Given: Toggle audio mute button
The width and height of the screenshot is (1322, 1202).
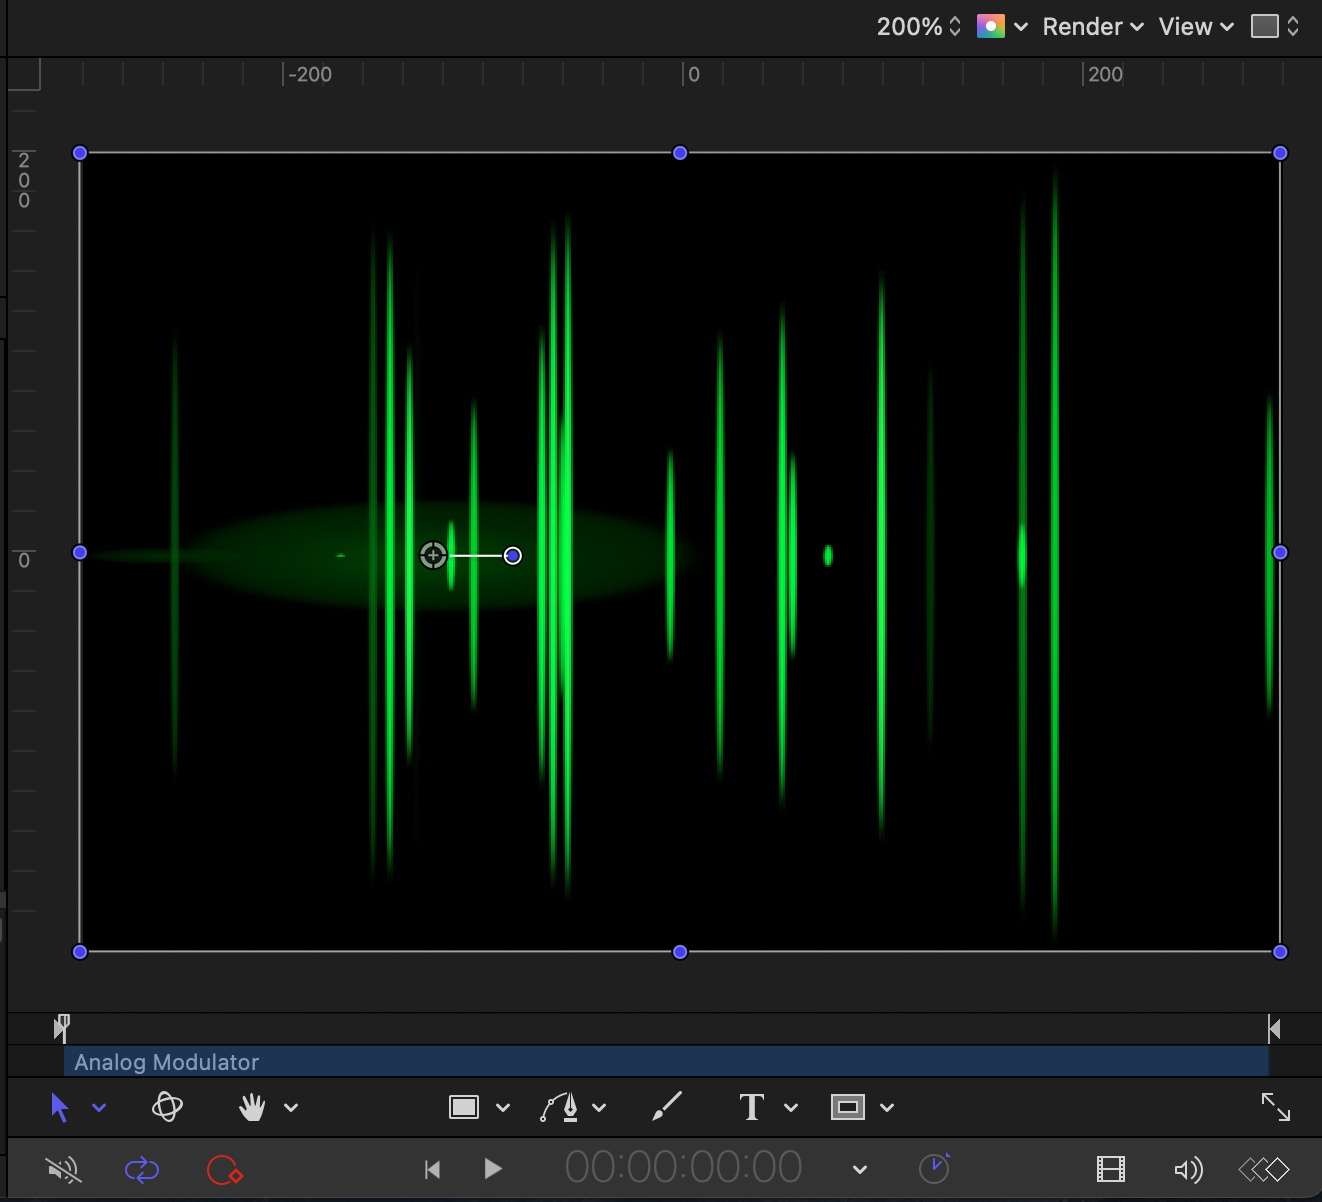Looking at the screenshot, I should (64, 1169).
